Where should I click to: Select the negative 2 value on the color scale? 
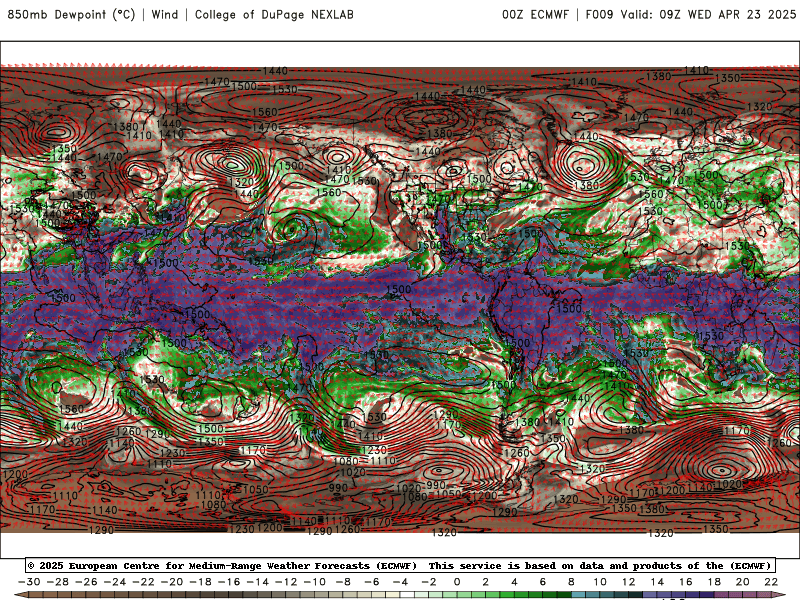[429, 582]
